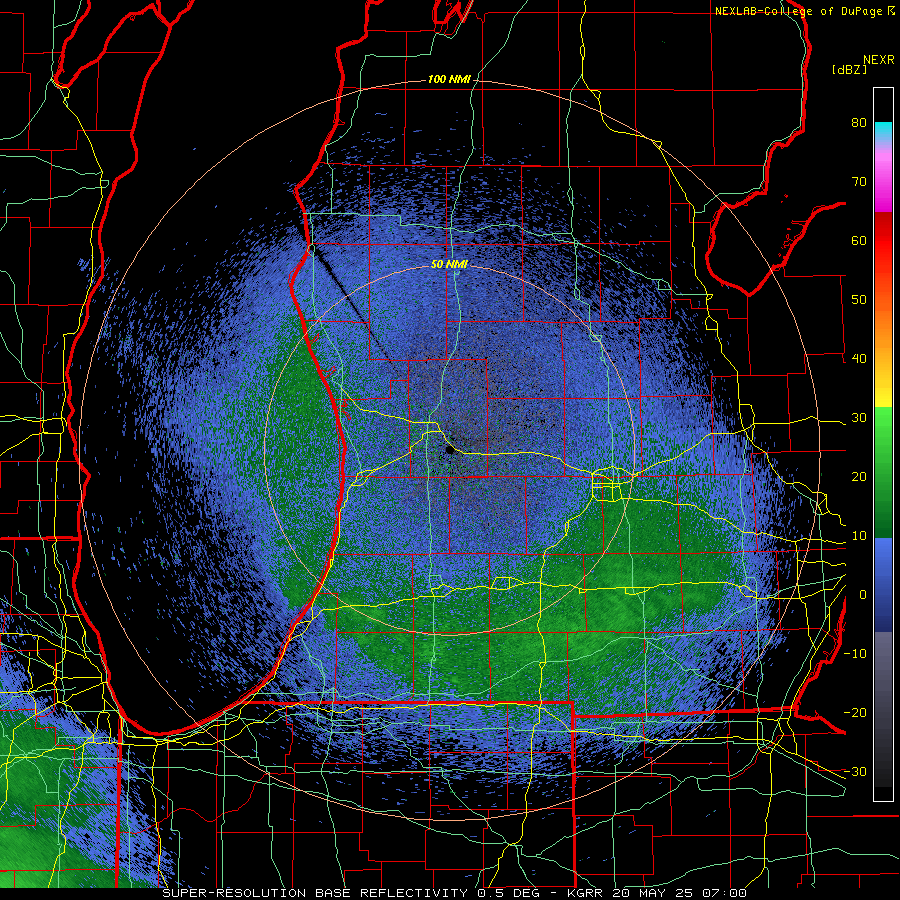Screen dimensions: 900x900
Task: Pick the bright green segment of the color bar
Action: click(883, 430)
